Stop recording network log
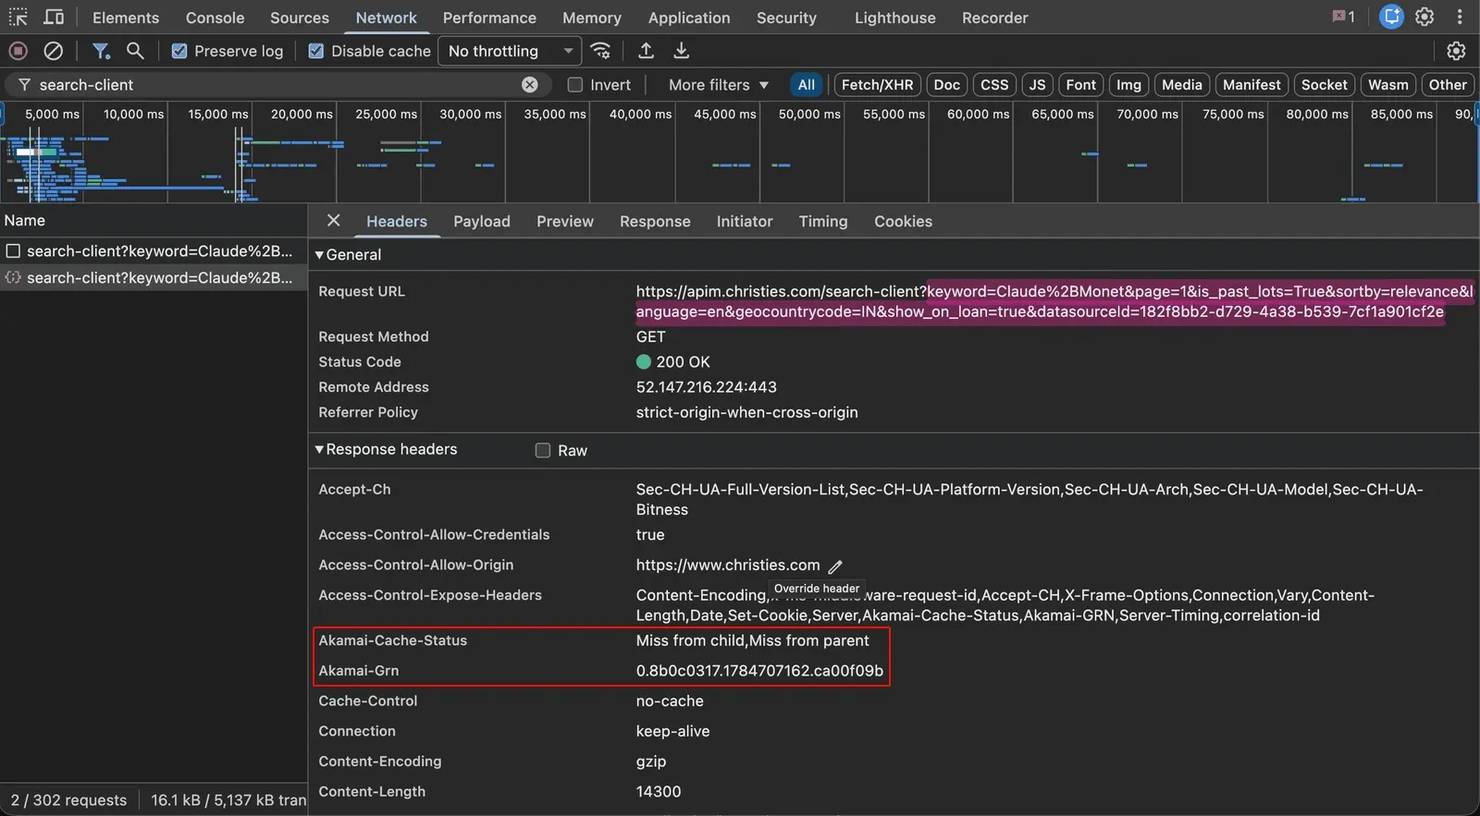The height and width of the screenshot is (816, 1480). pyautogui.click(x=18, y=50)
